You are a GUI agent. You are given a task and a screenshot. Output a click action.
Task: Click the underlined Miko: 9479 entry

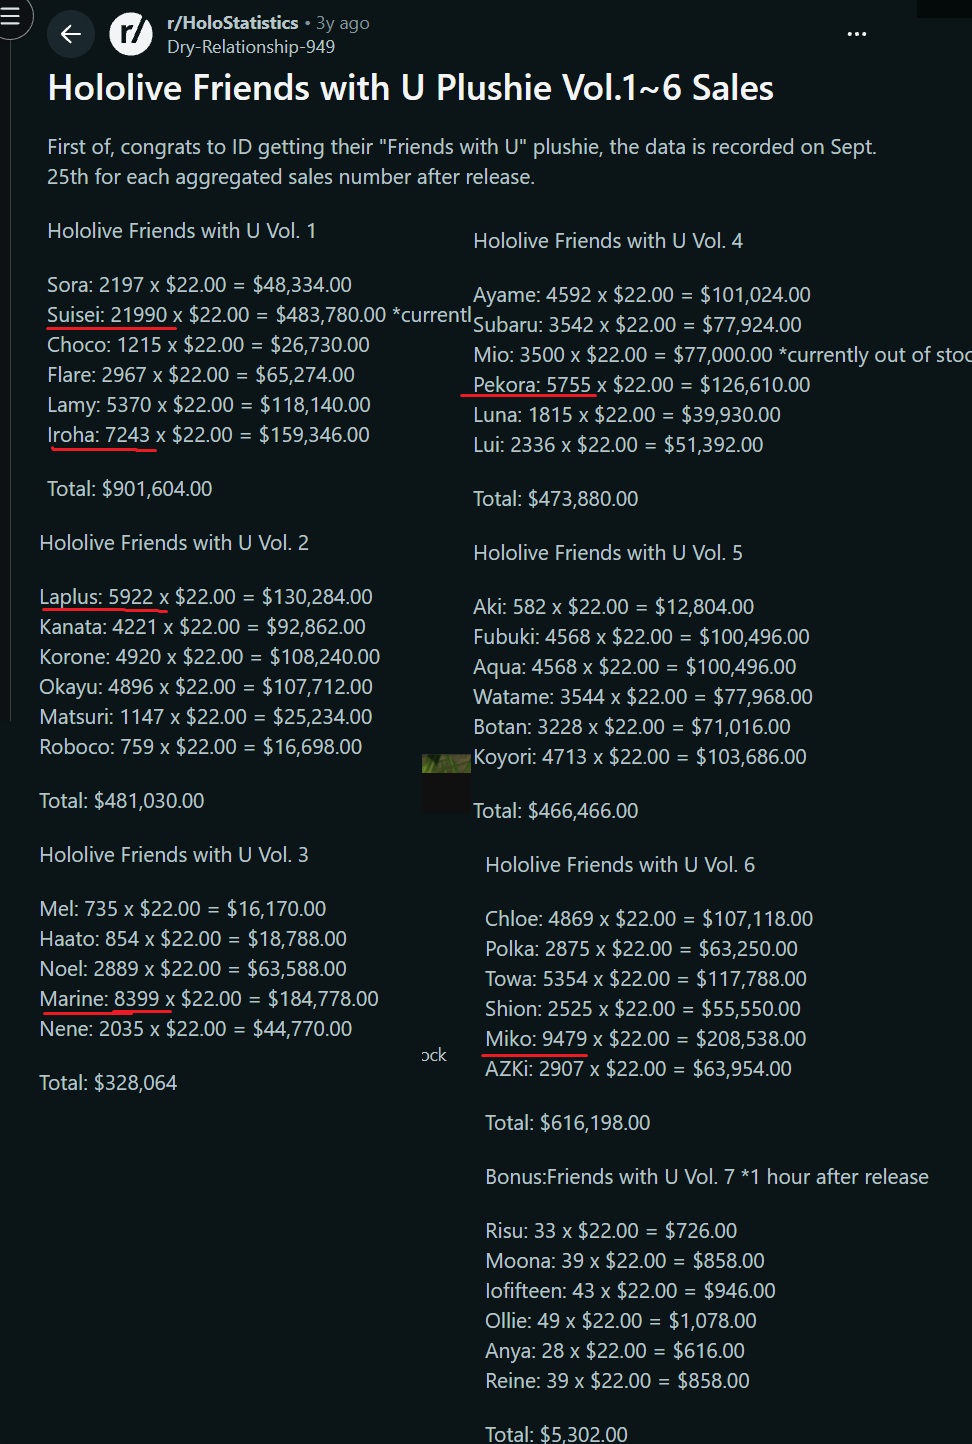536,1039
